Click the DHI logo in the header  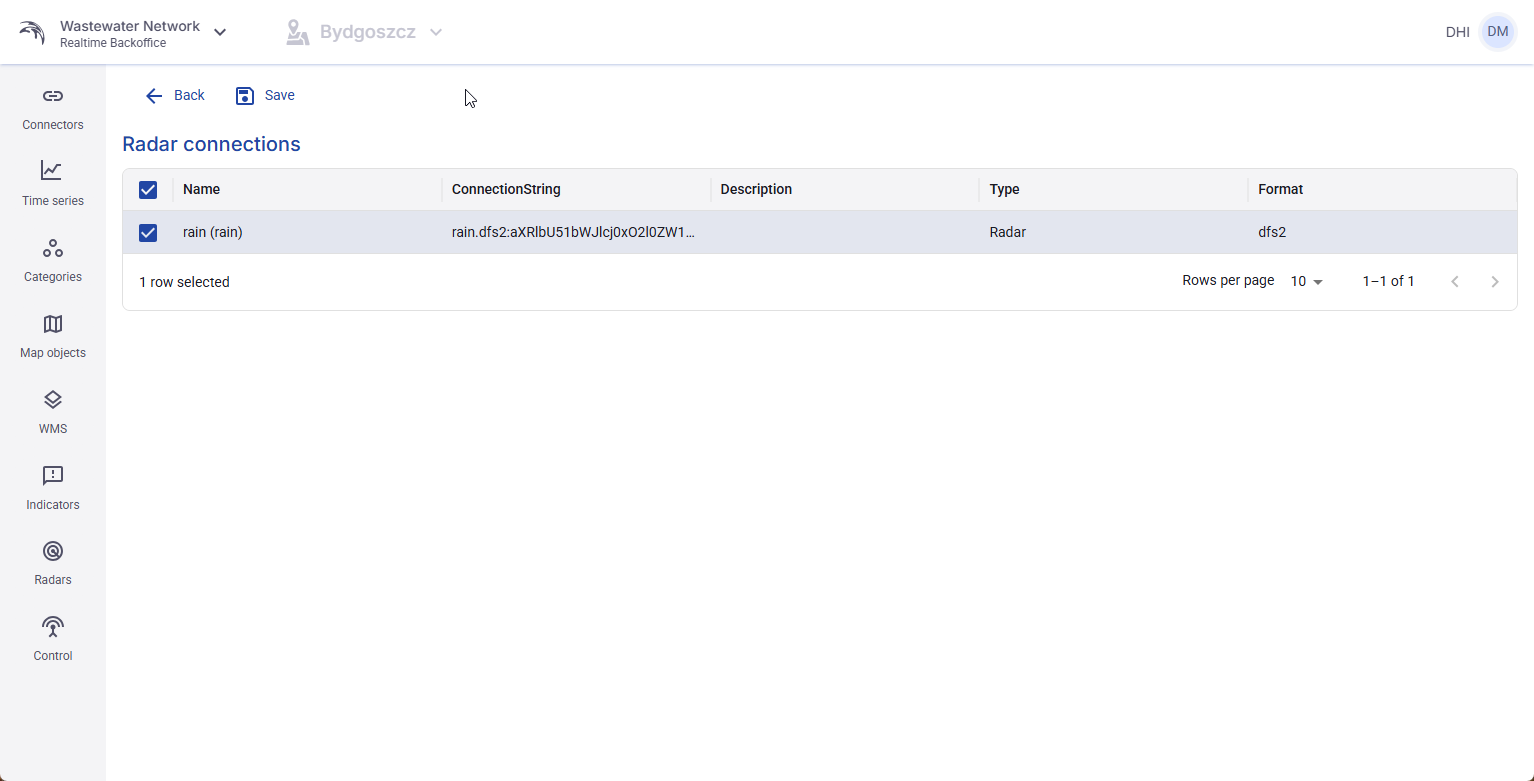(x=32, y=33)
